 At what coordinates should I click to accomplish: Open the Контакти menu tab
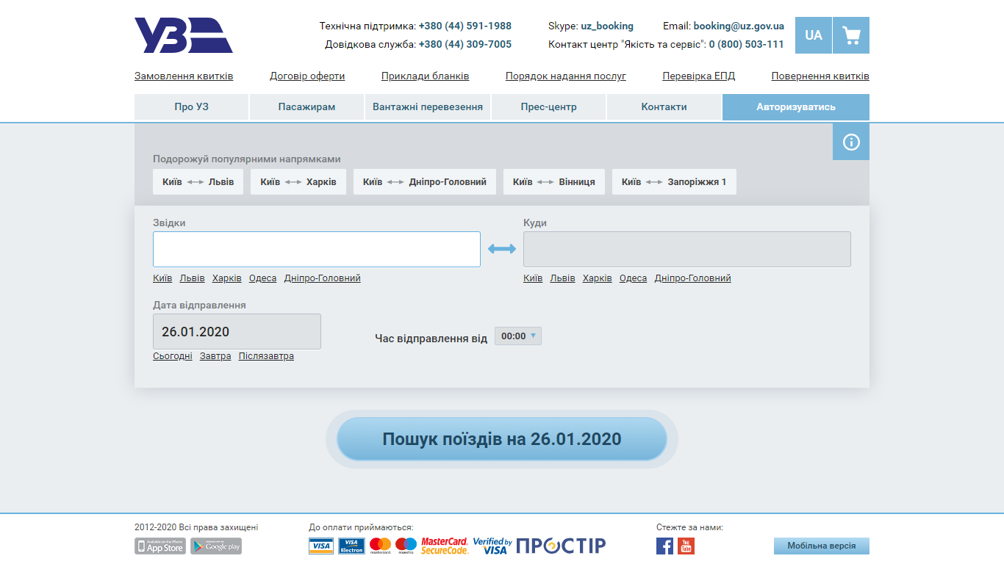point(664,107)
